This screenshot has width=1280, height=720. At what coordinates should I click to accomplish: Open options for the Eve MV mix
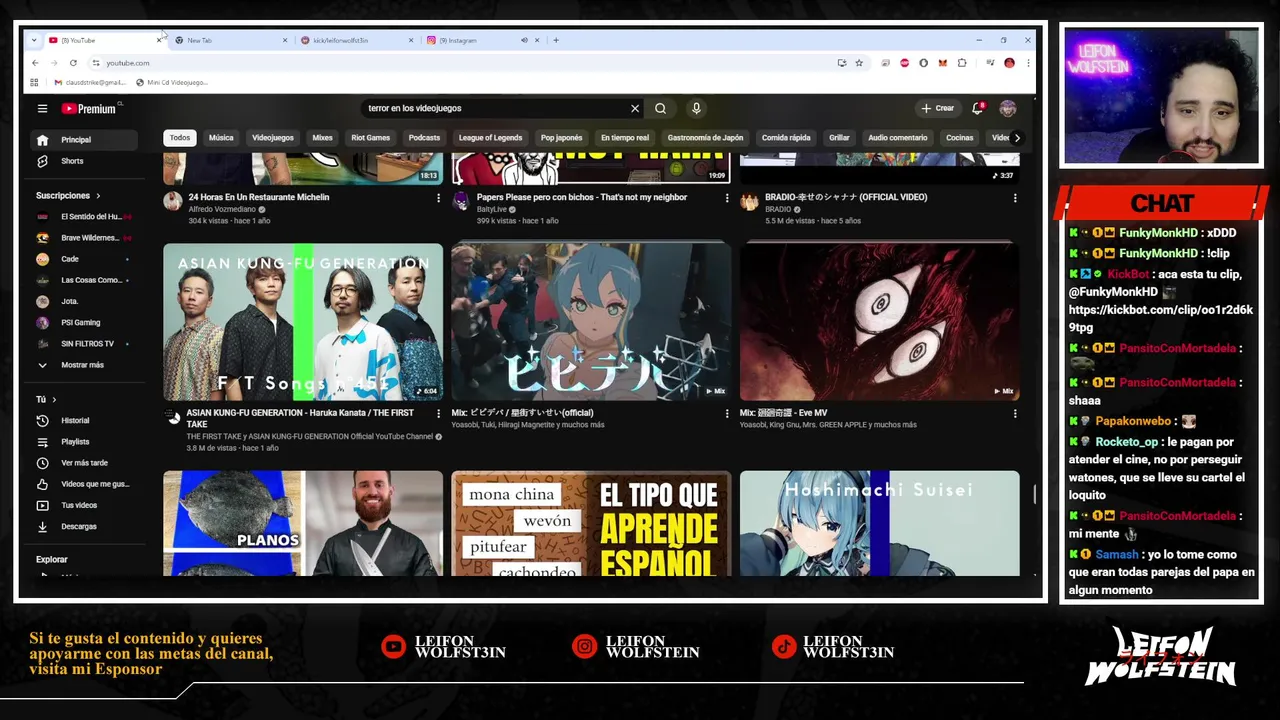click(1015, 413)
